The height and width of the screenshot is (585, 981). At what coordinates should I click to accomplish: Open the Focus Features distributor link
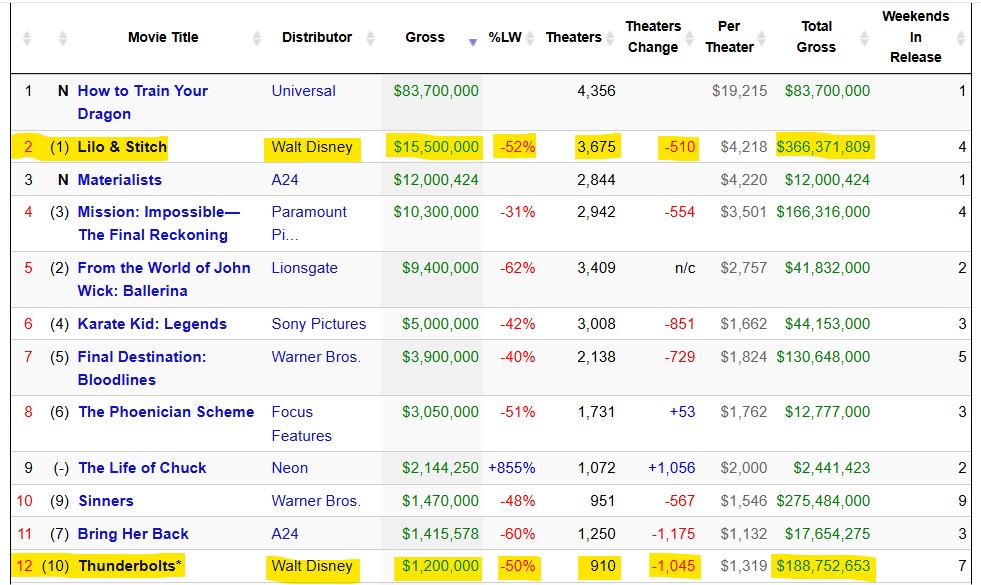tap(302, 424)
